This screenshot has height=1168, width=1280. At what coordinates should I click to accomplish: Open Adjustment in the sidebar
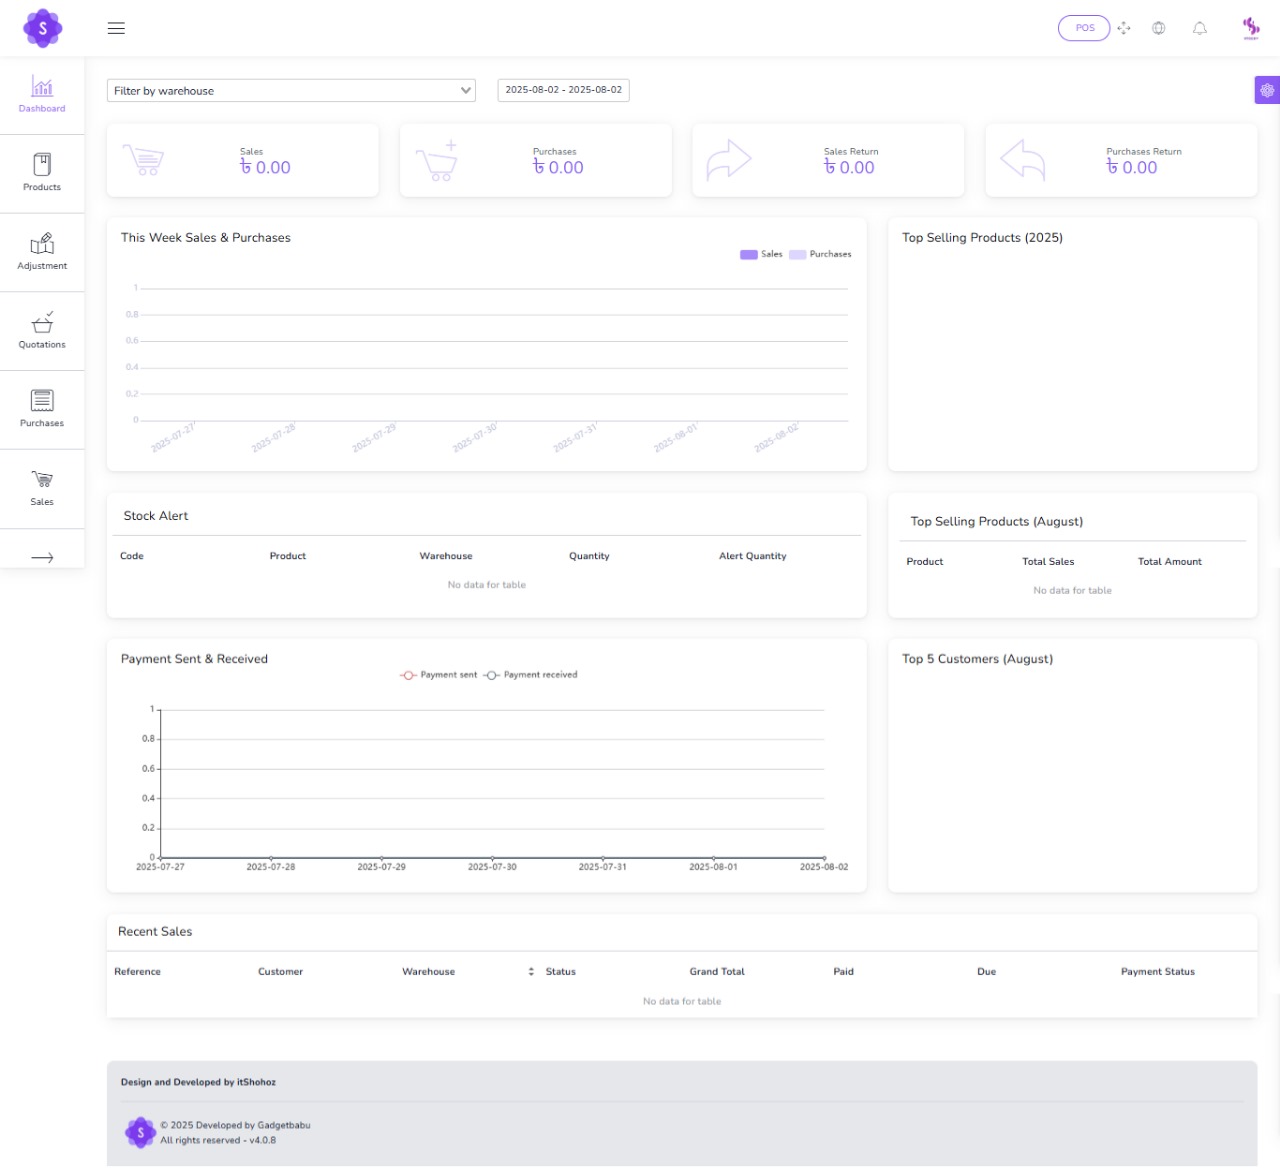(x=42, y=252)
